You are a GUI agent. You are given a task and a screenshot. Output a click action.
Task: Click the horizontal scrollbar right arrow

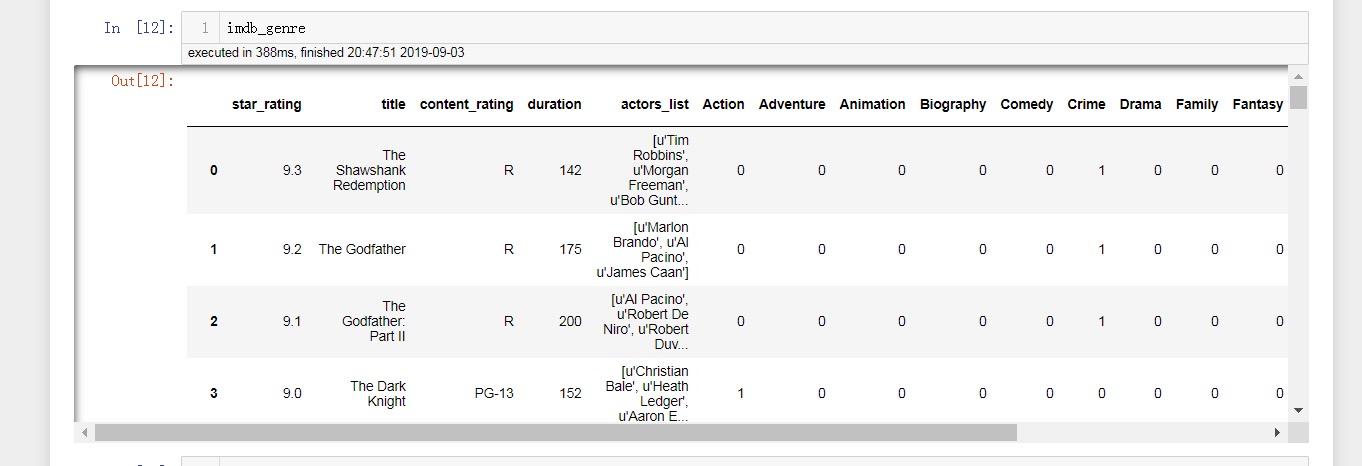[x=1277, y=432]
